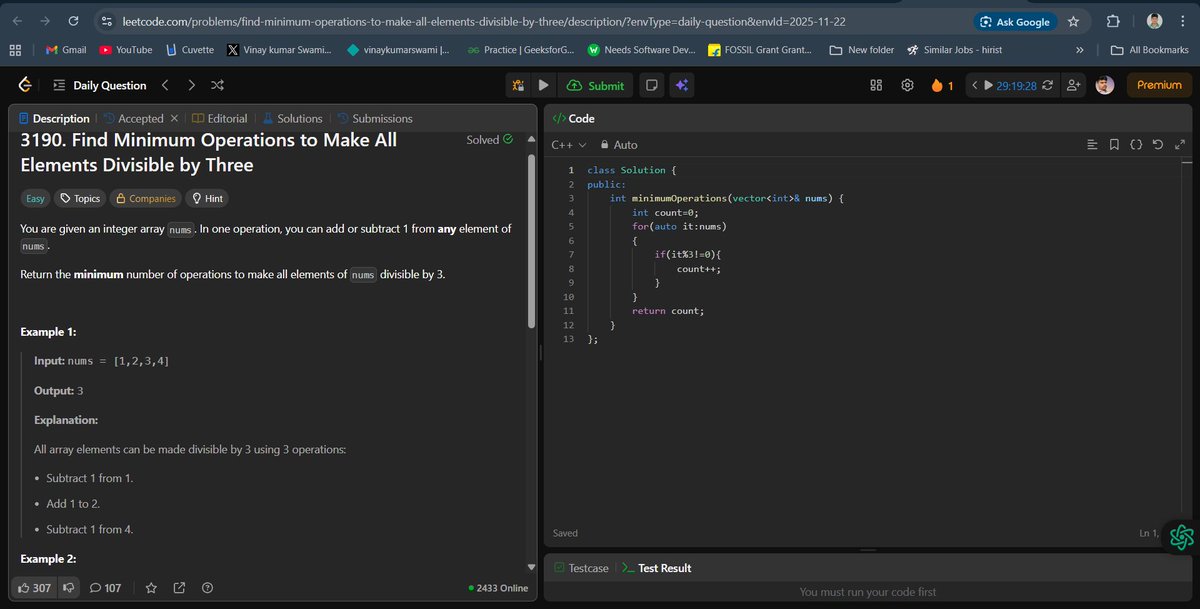Open the 107 comments

105,588
